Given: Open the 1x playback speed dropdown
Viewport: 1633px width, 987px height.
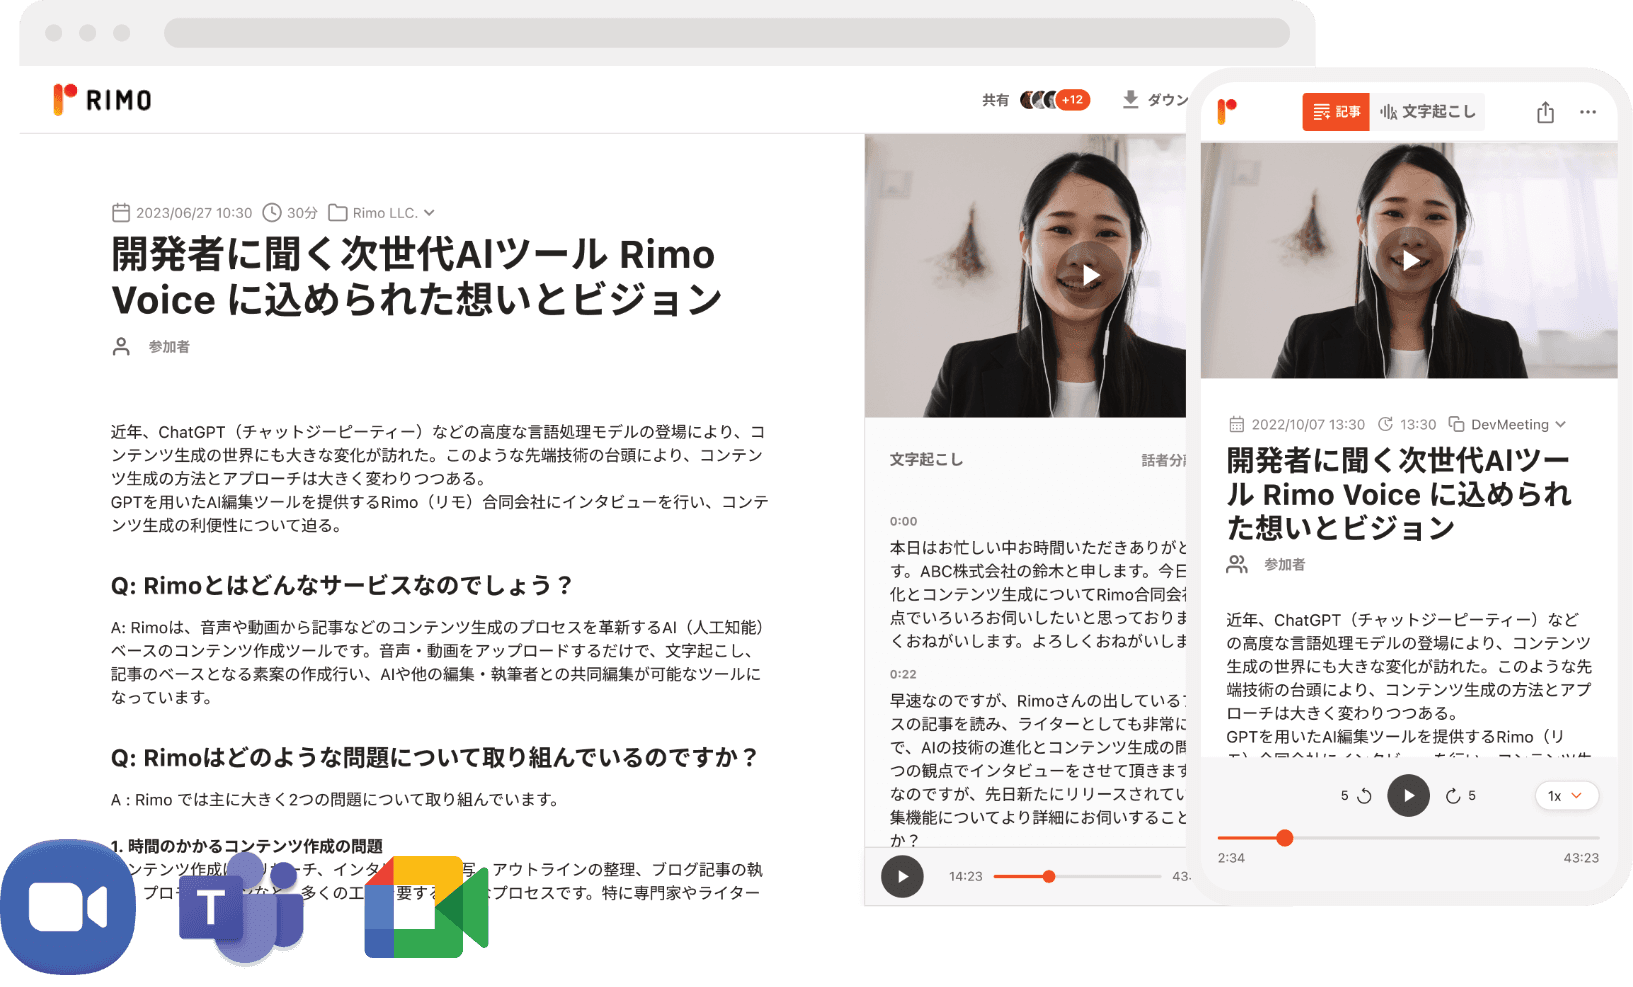Looking at the screenshot, I should click(x=1566, y=796).
